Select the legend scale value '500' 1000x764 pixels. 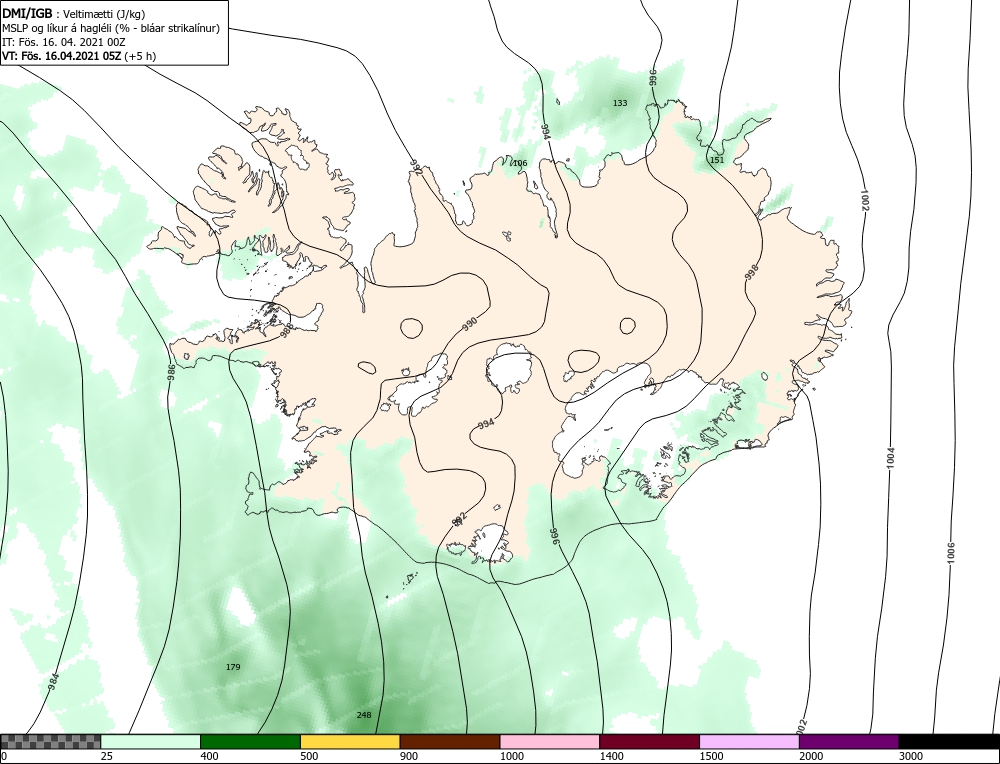pyautogui.click(x=309, y=756)
